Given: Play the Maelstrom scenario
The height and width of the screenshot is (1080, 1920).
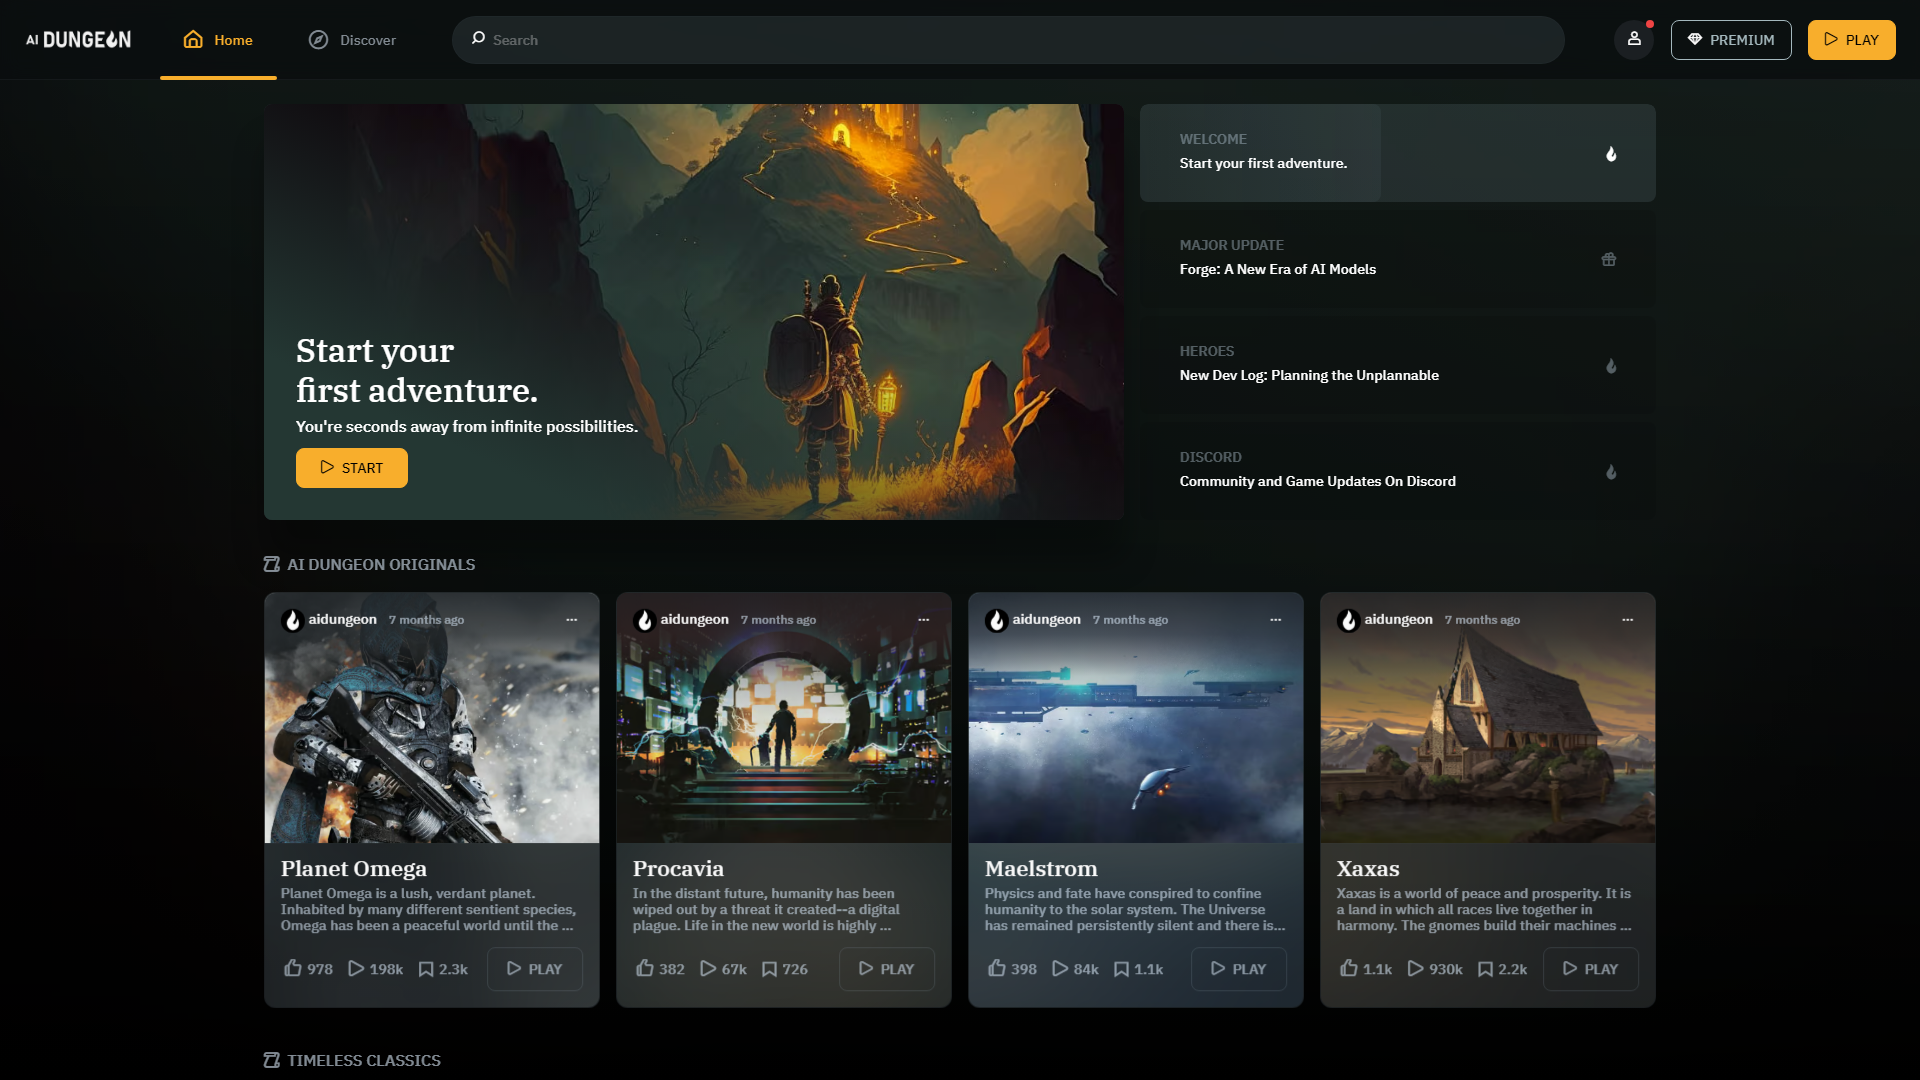Looking at the screenshot, I should (1239, 969).
